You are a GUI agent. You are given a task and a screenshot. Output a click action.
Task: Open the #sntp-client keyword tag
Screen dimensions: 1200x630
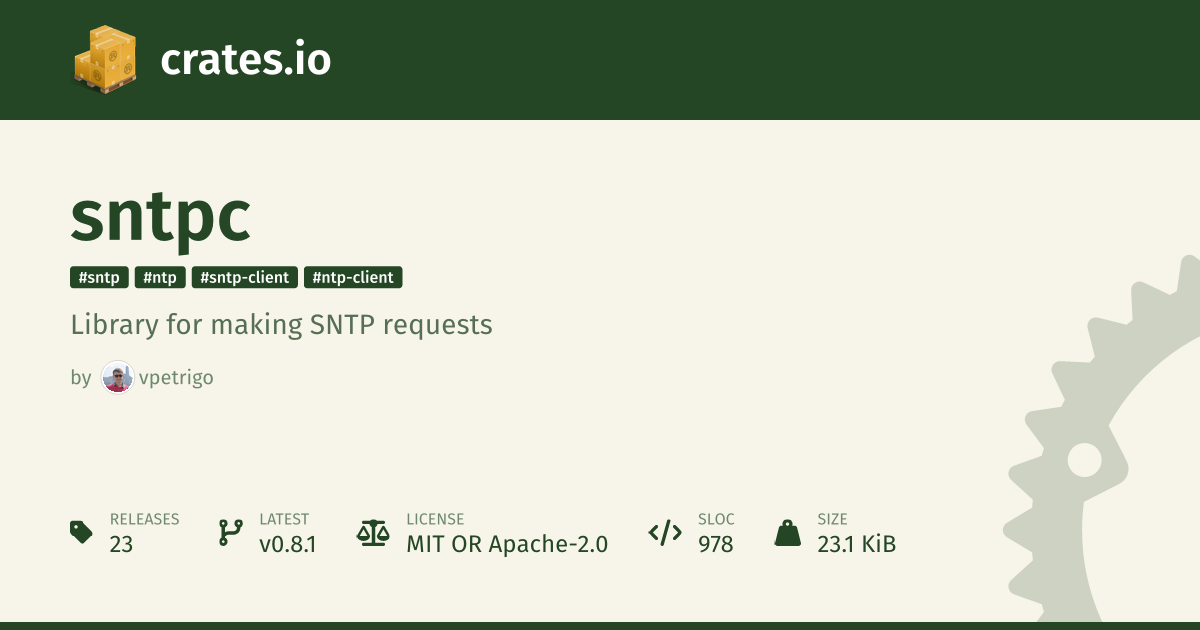[245, 277]
